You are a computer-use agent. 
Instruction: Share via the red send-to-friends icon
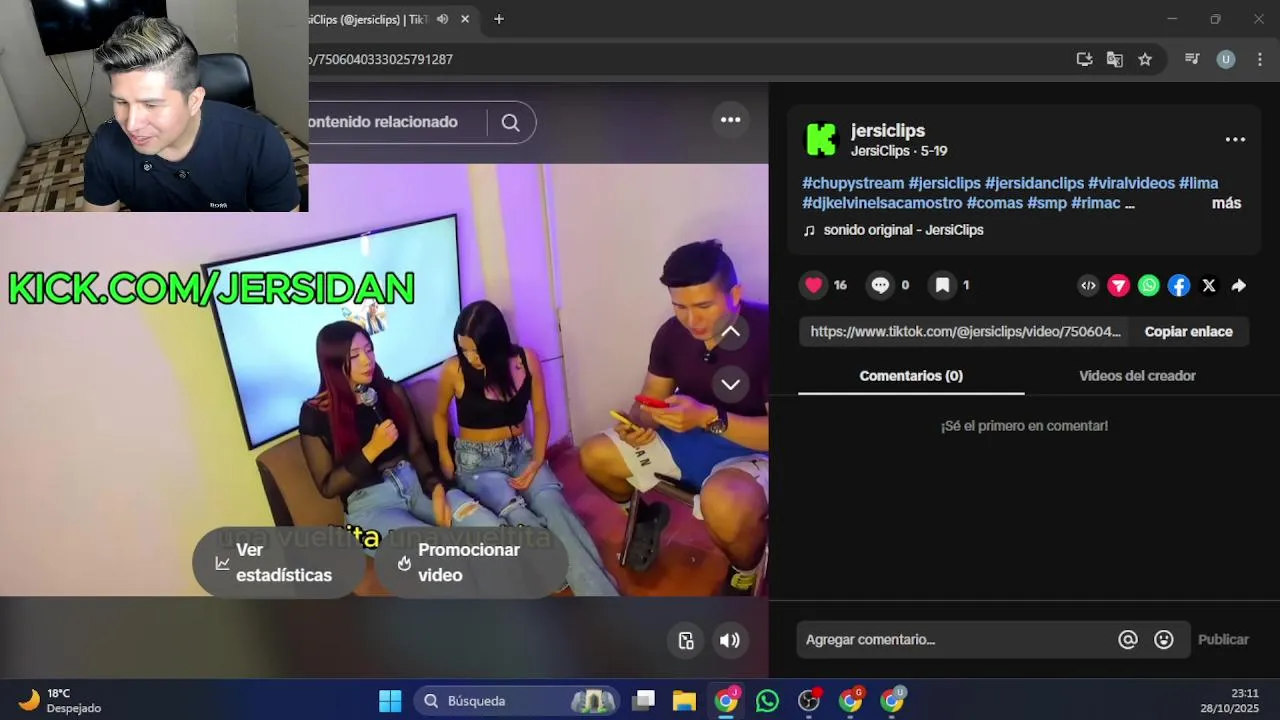1119,286
